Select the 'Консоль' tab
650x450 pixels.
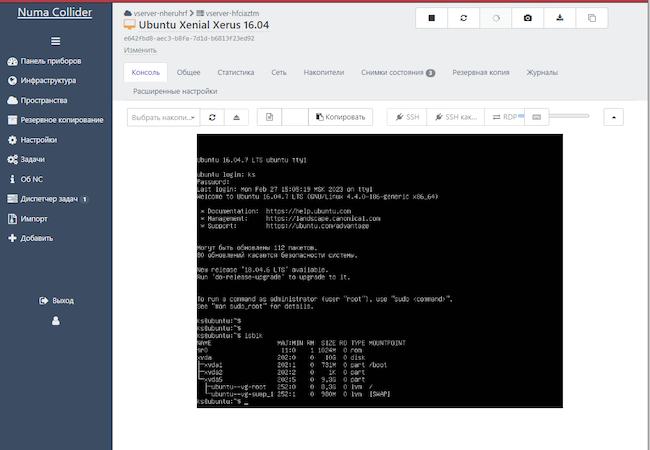[x=146, y=73]
